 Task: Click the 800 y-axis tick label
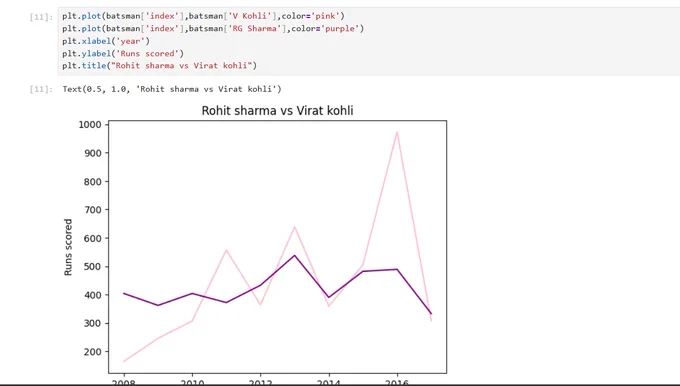click(92, 182)
